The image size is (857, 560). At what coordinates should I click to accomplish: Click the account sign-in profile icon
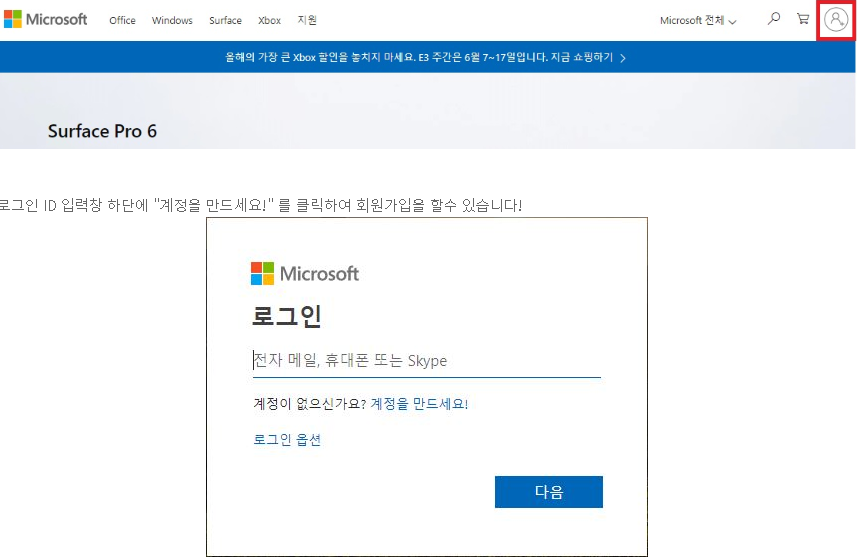pyautogui.click(x=836, y=20)
